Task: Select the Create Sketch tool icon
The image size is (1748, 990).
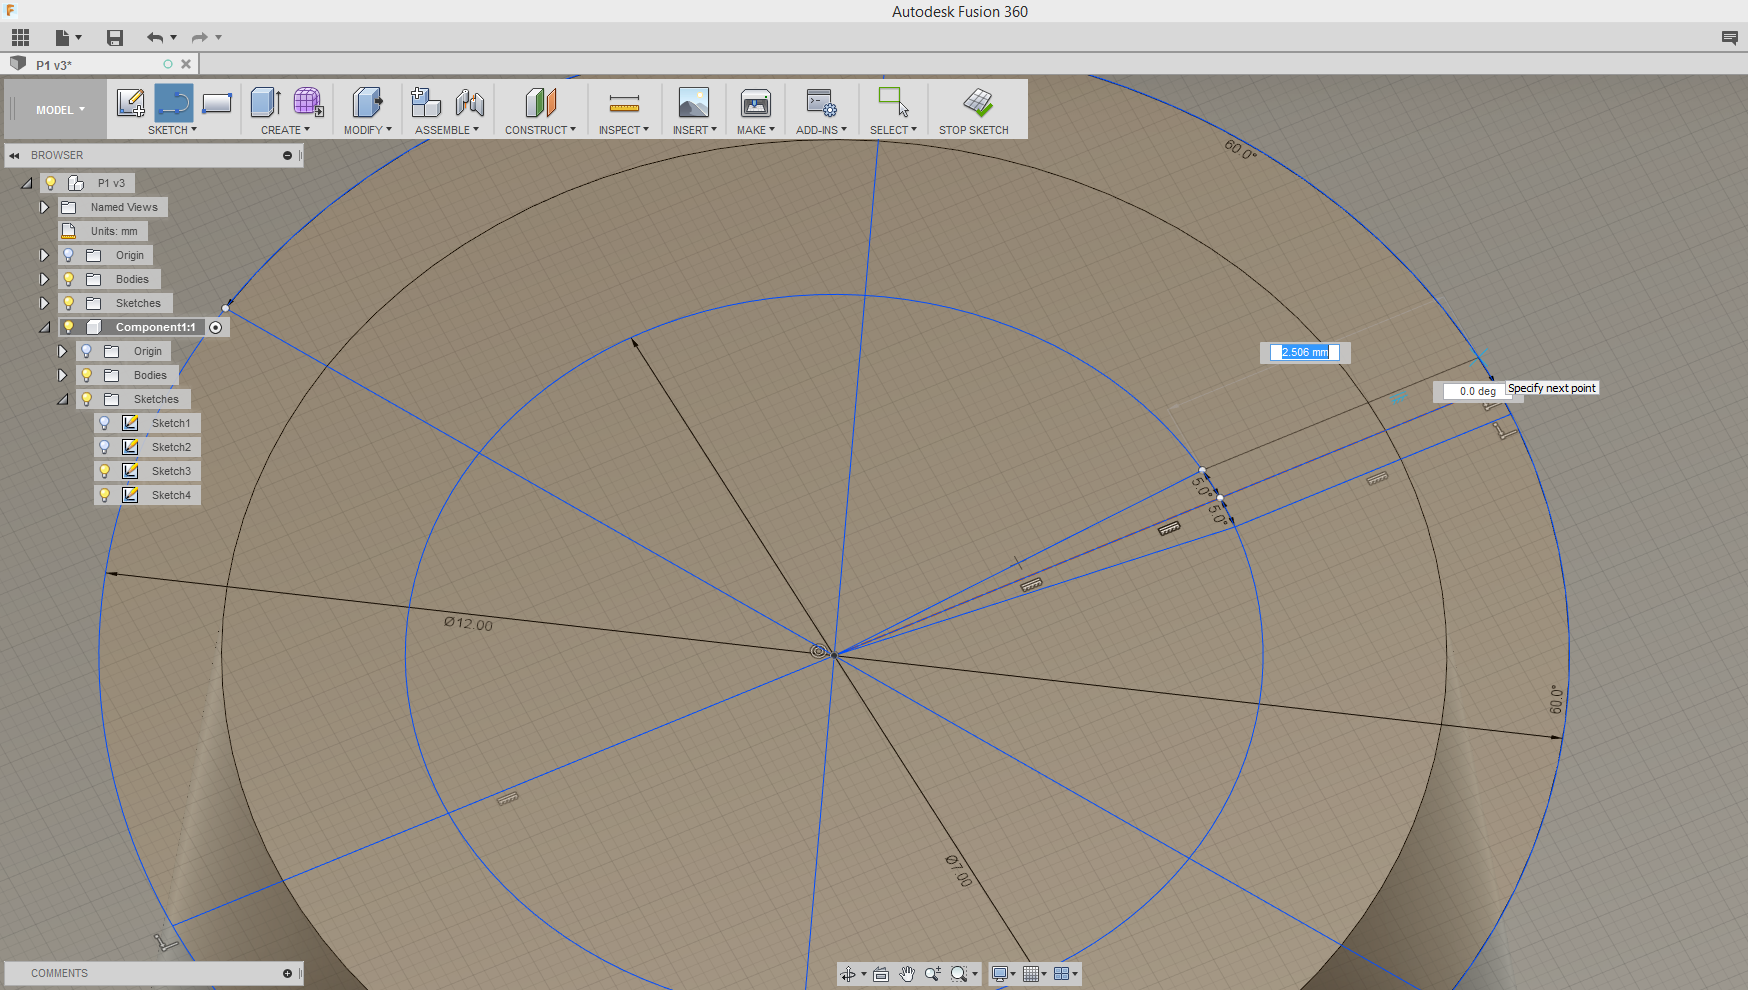Action: [130, 102]
